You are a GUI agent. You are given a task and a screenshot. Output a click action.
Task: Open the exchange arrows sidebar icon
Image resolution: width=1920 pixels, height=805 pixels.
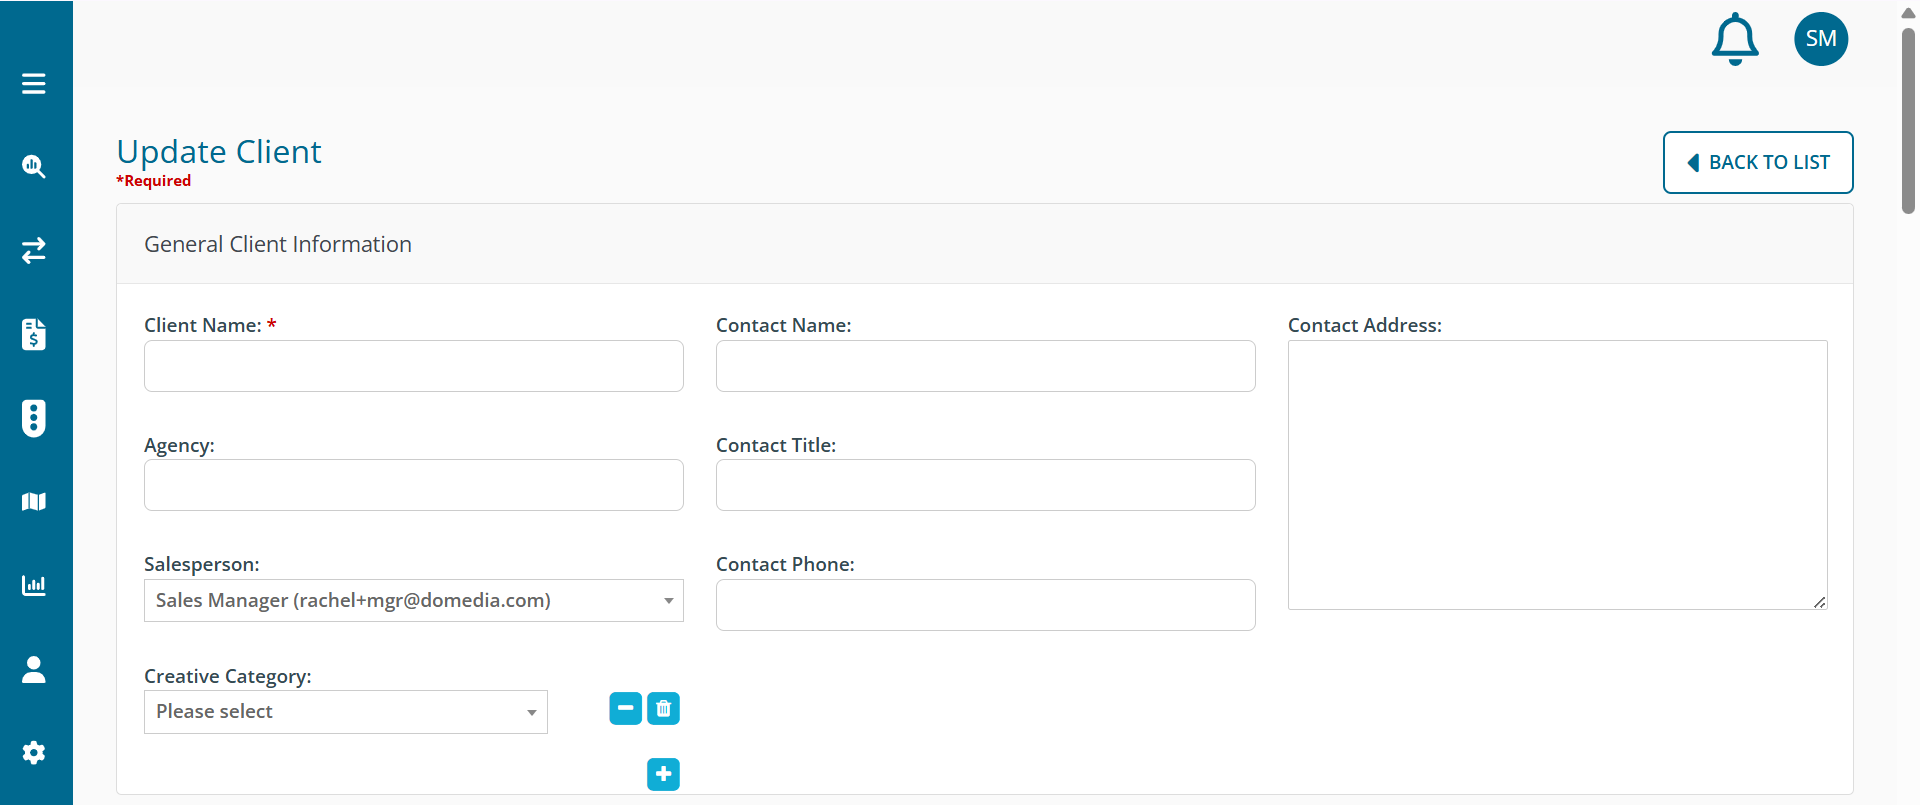[x=34, y=250]
